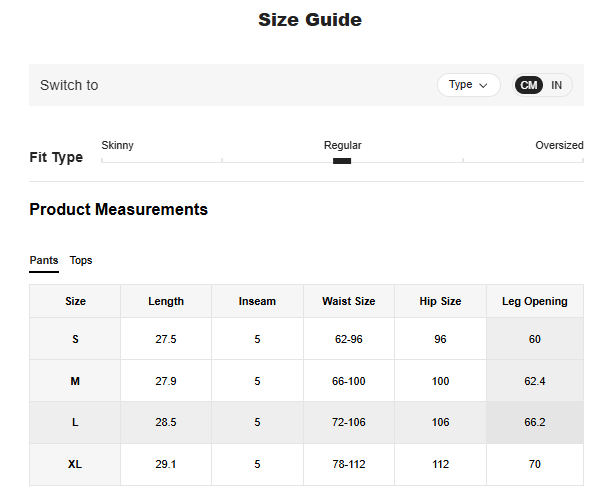This screenshot has height=490, width=606.
Task: Click the Size column header
Action: pyautogui.click(x=75, y=301)
